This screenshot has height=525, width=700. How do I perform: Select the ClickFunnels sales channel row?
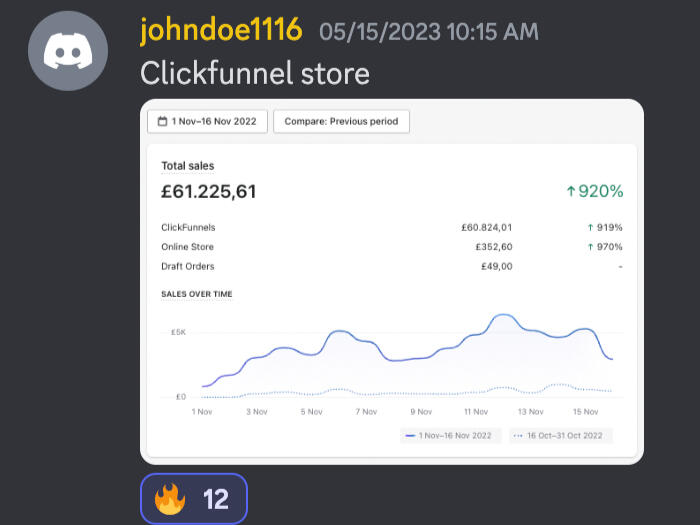tap(188, 227)
